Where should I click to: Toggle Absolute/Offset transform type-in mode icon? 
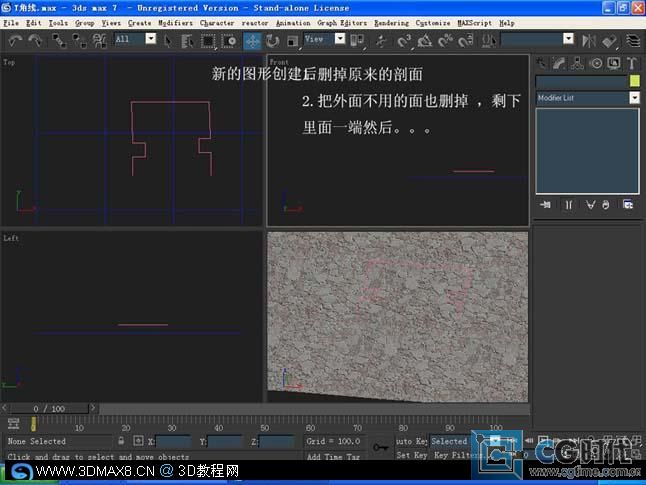click(x=138, y=441)
